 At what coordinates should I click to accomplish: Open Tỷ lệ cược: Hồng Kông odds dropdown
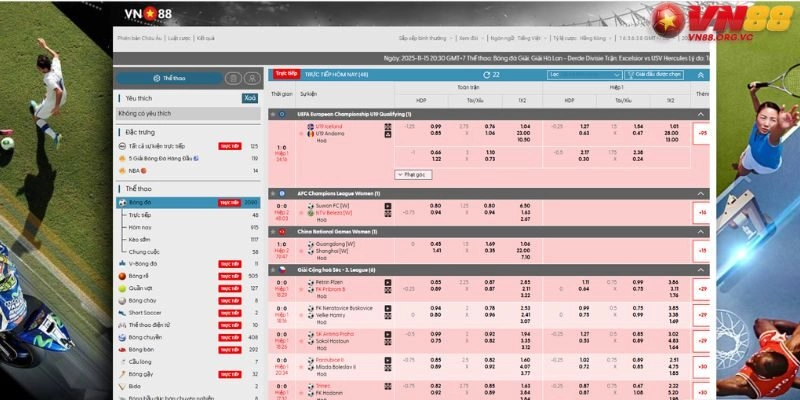(x=583, y=38)
